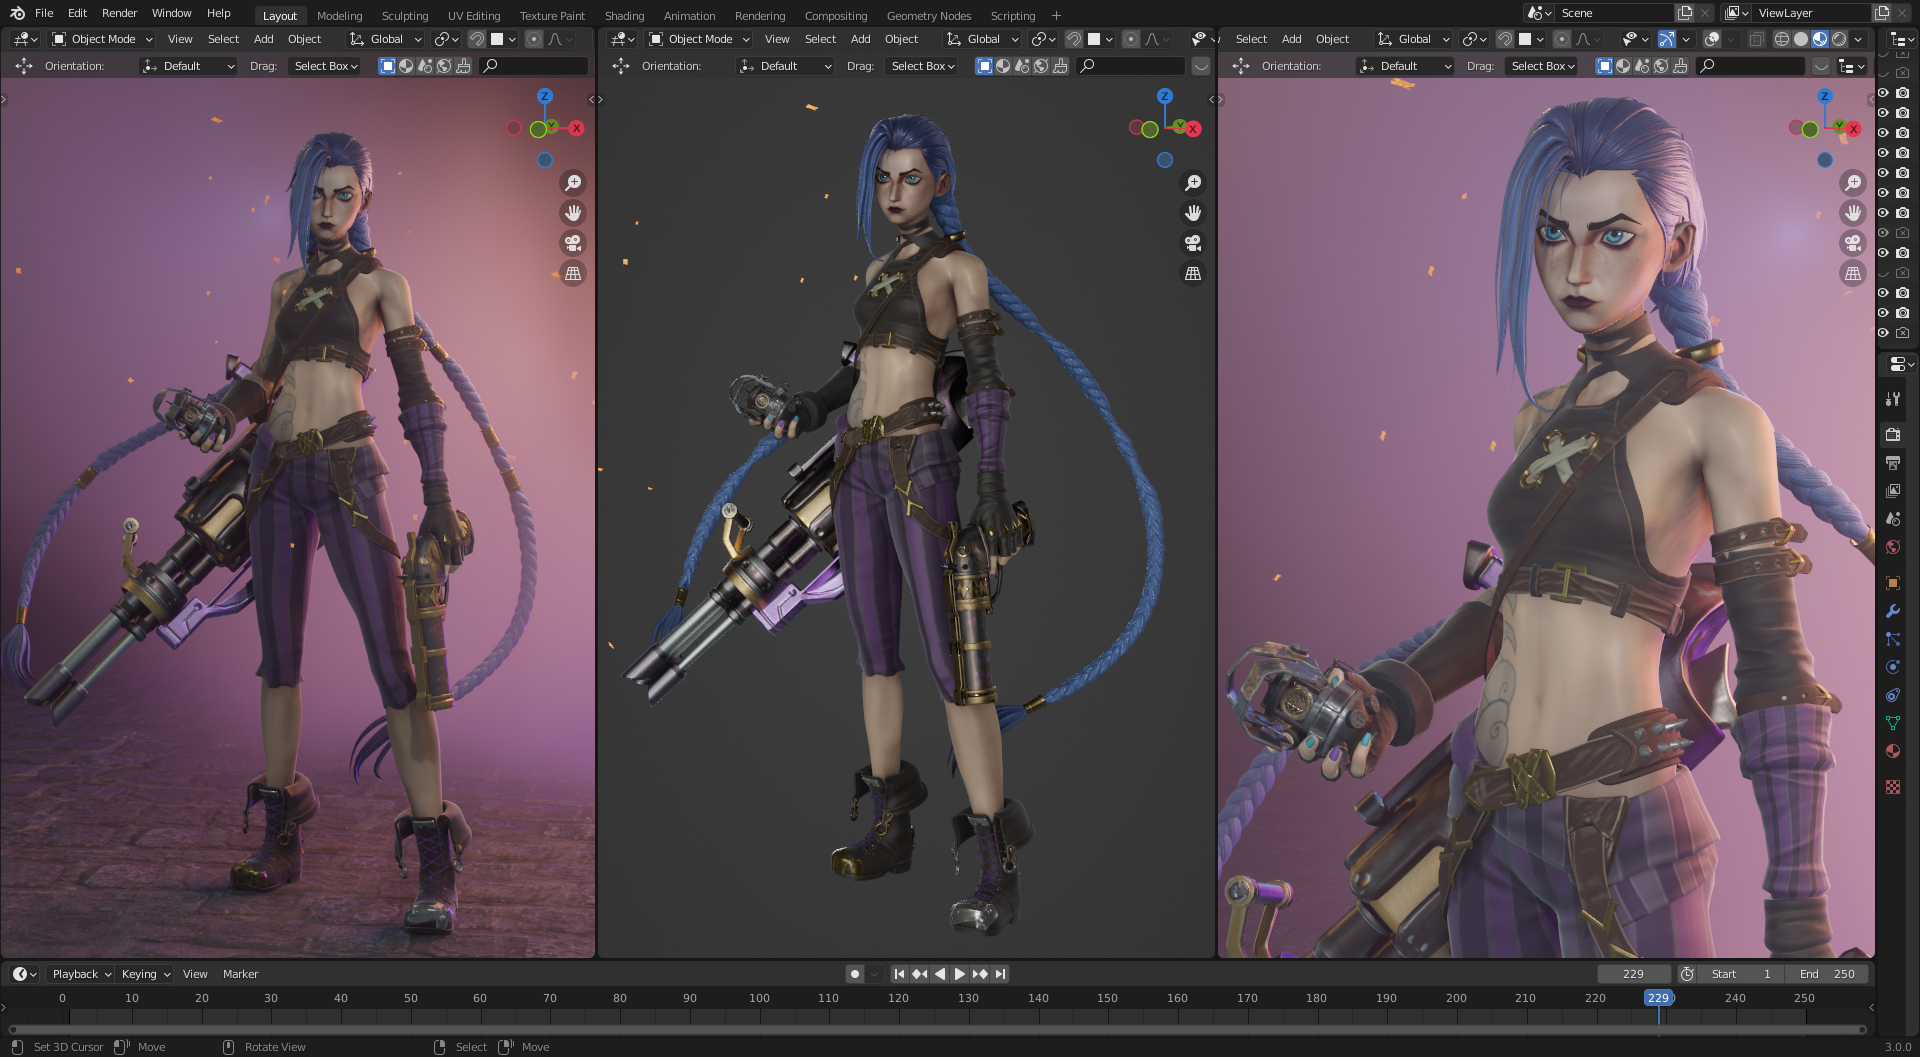Open the Blender logo application menu
The height and width of the screenshot is (1057, 1920).
coord(17,13)
